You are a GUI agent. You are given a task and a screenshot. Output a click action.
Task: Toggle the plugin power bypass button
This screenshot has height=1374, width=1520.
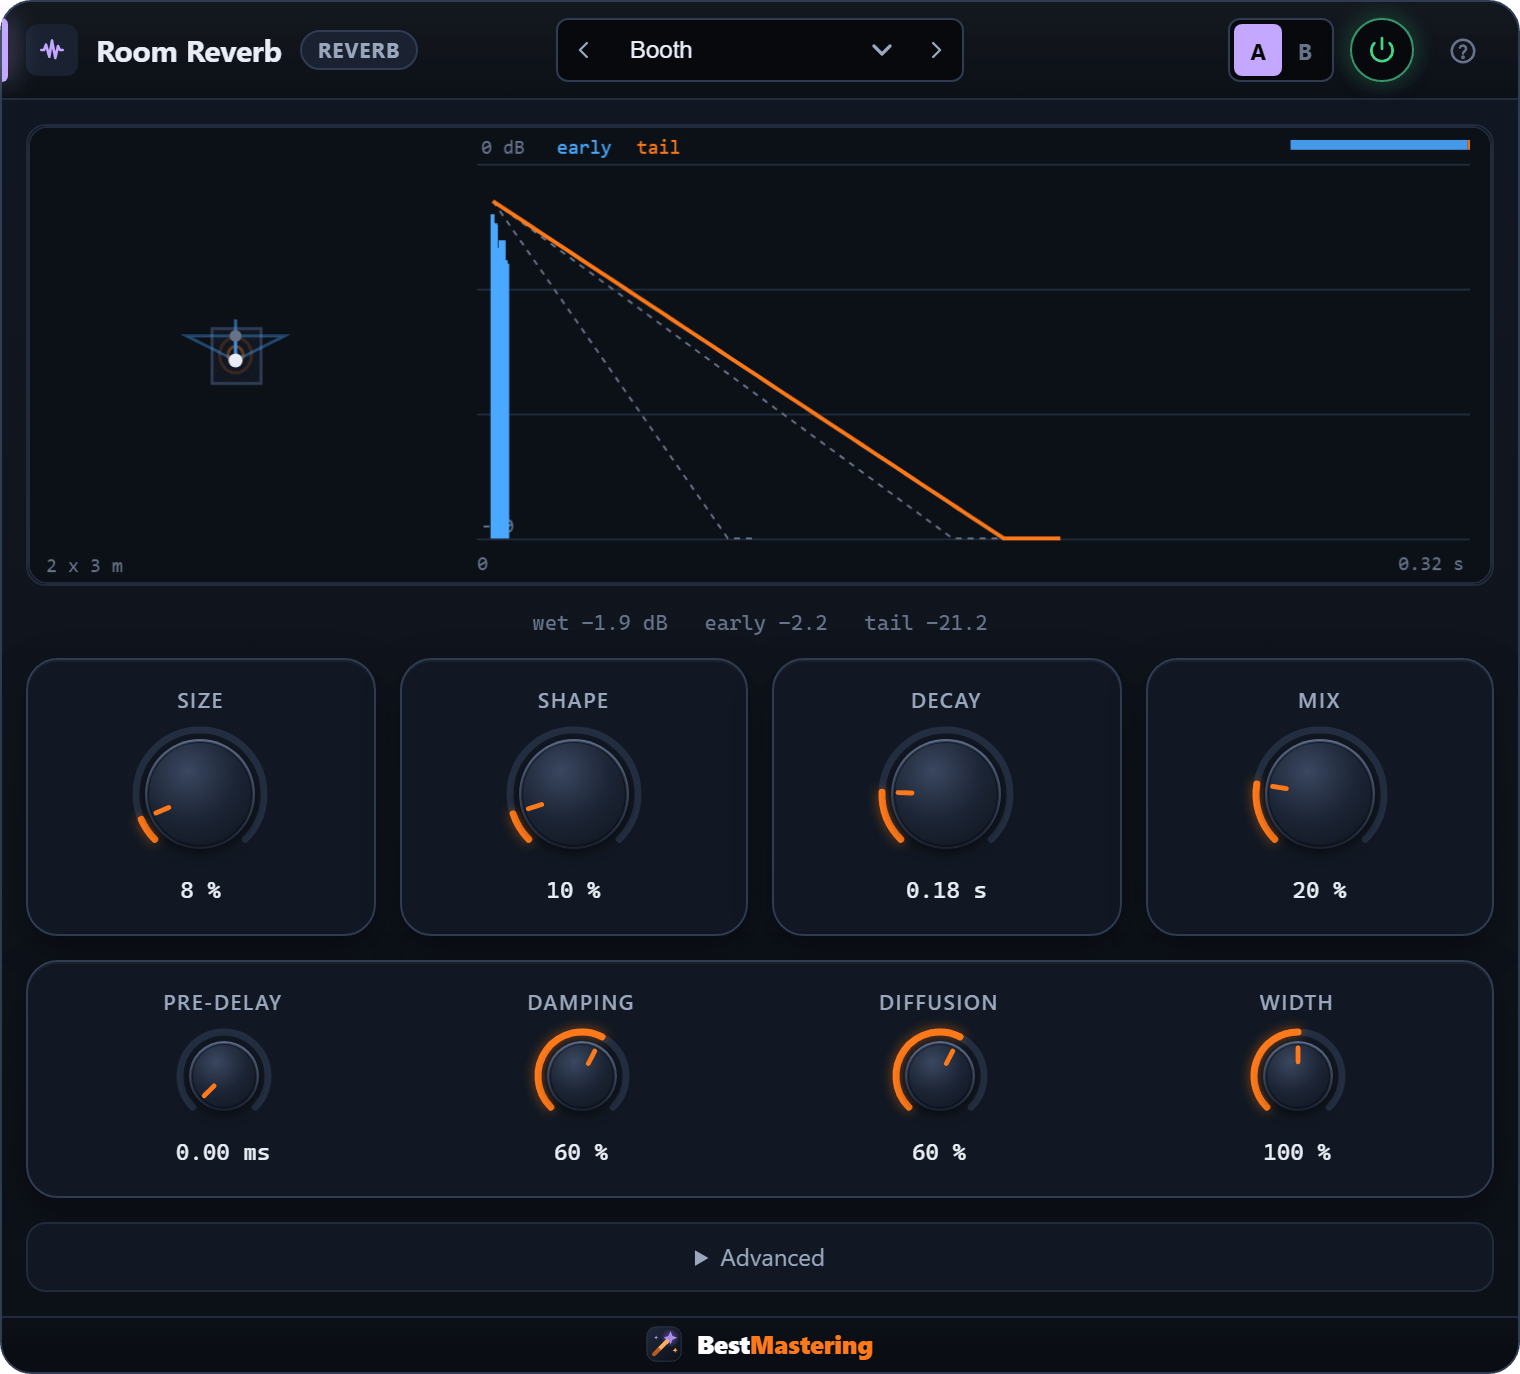click(x=1381, y=50)
